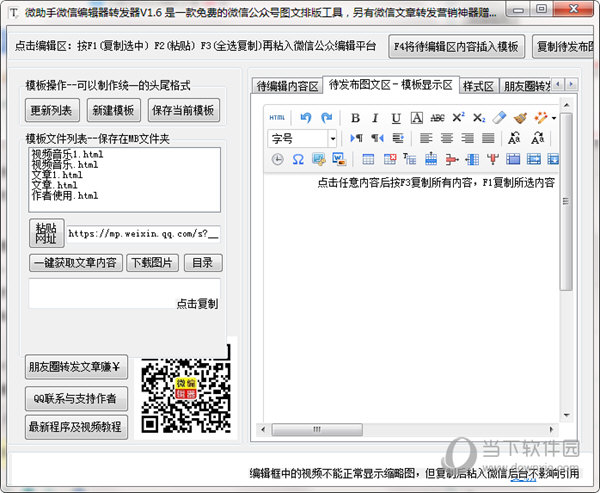Click the 更新列表 button
This screenshot has height=493, width=600.
tap(52, 111)
